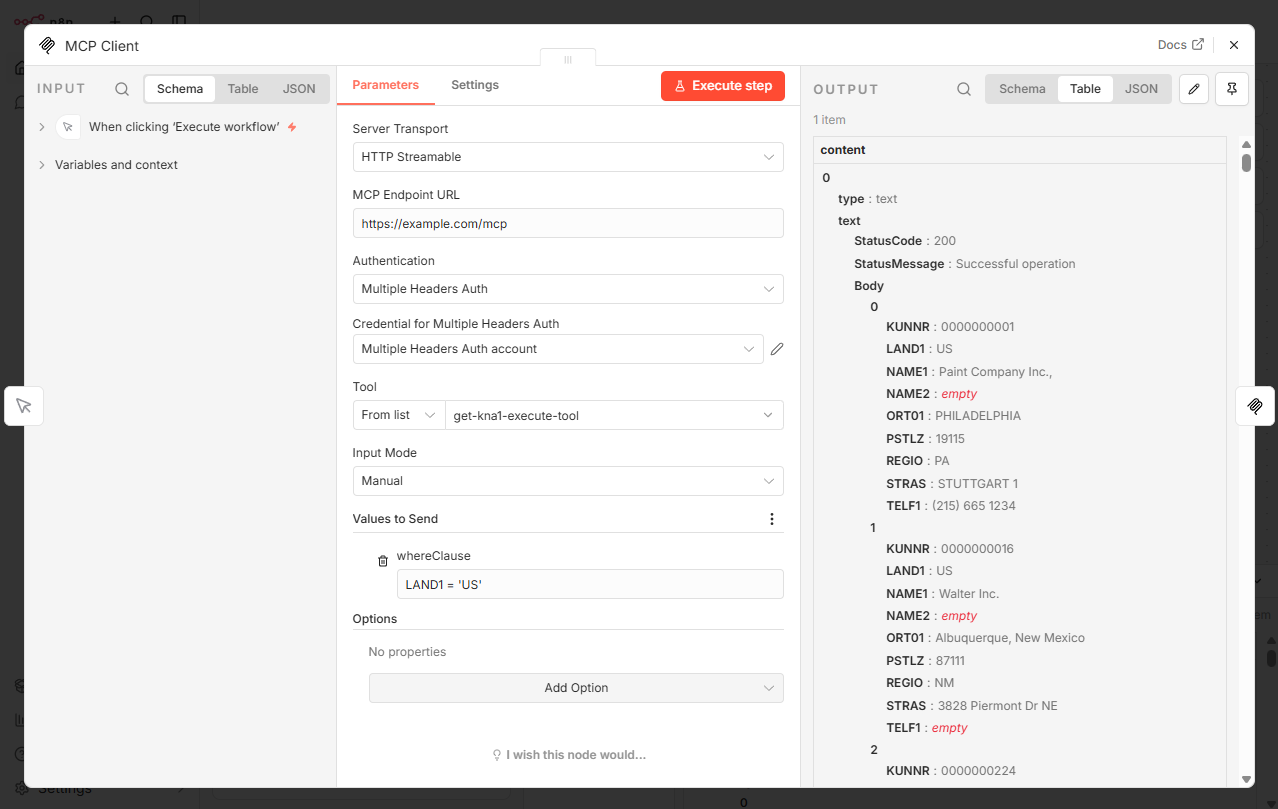Screen dimensions: 1278x809
Task: Click previous node trigger button on left edge
Action: pyautogui.click(x=24, y=406)
